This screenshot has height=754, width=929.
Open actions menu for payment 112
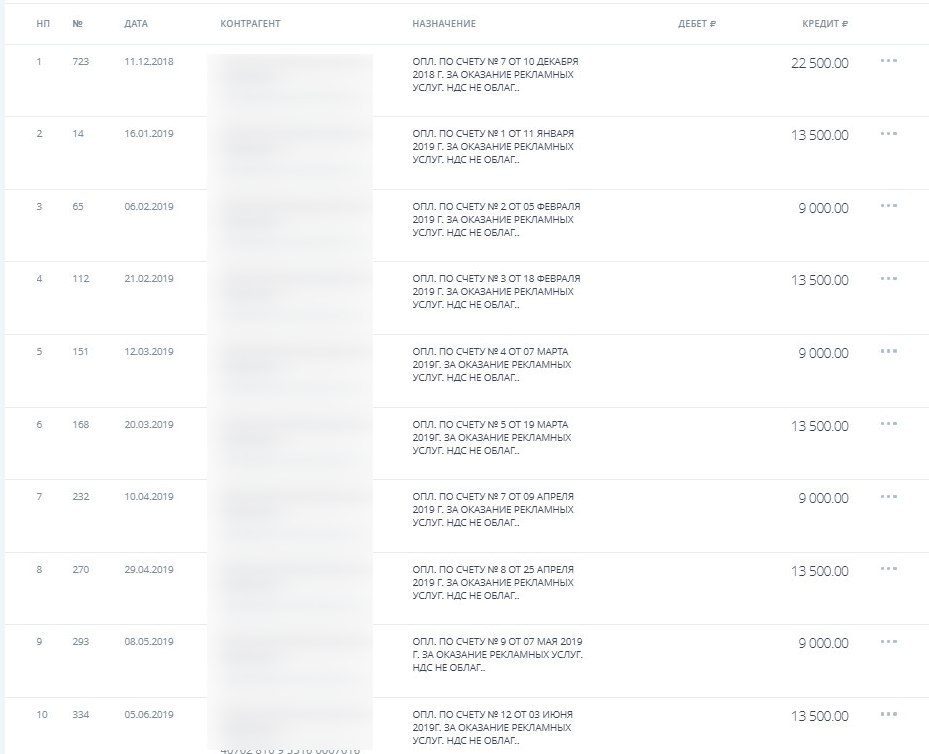889,278
